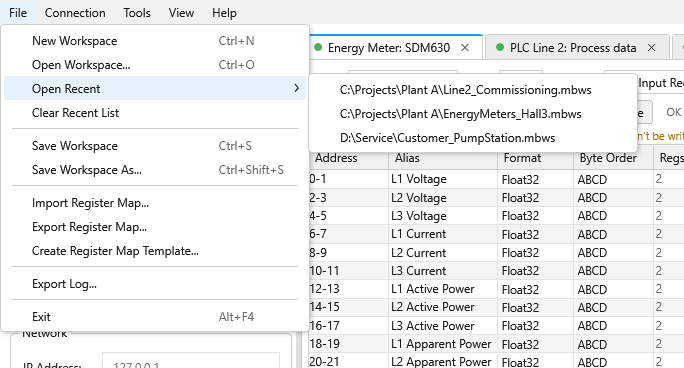The width and height of the screenshot is (684, 368).
Task: Click the Address column header
Action: [349, 158]
